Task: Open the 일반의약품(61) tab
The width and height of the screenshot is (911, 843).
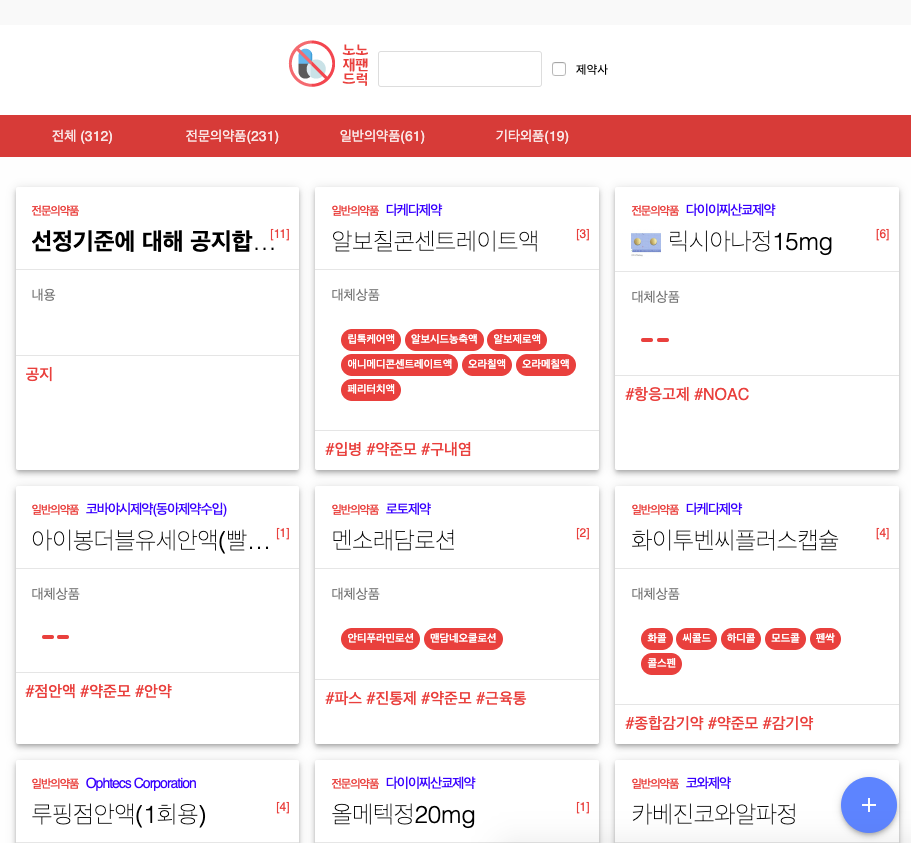Action: 382,136
